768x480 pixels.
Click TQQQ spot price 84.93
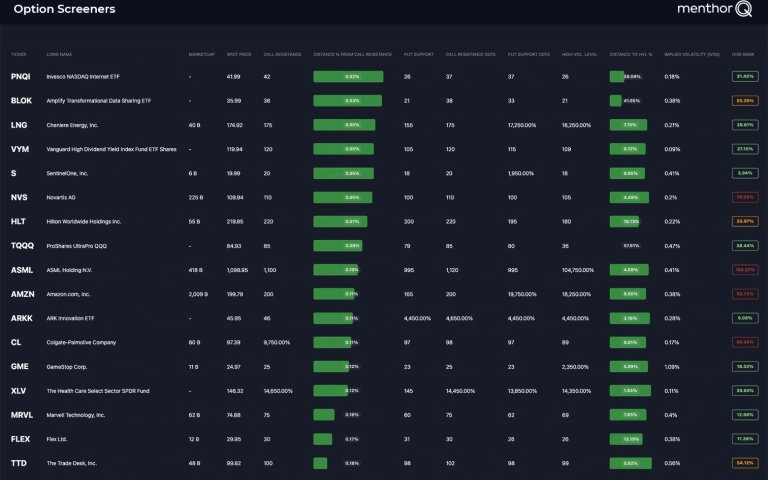point(234,246)
